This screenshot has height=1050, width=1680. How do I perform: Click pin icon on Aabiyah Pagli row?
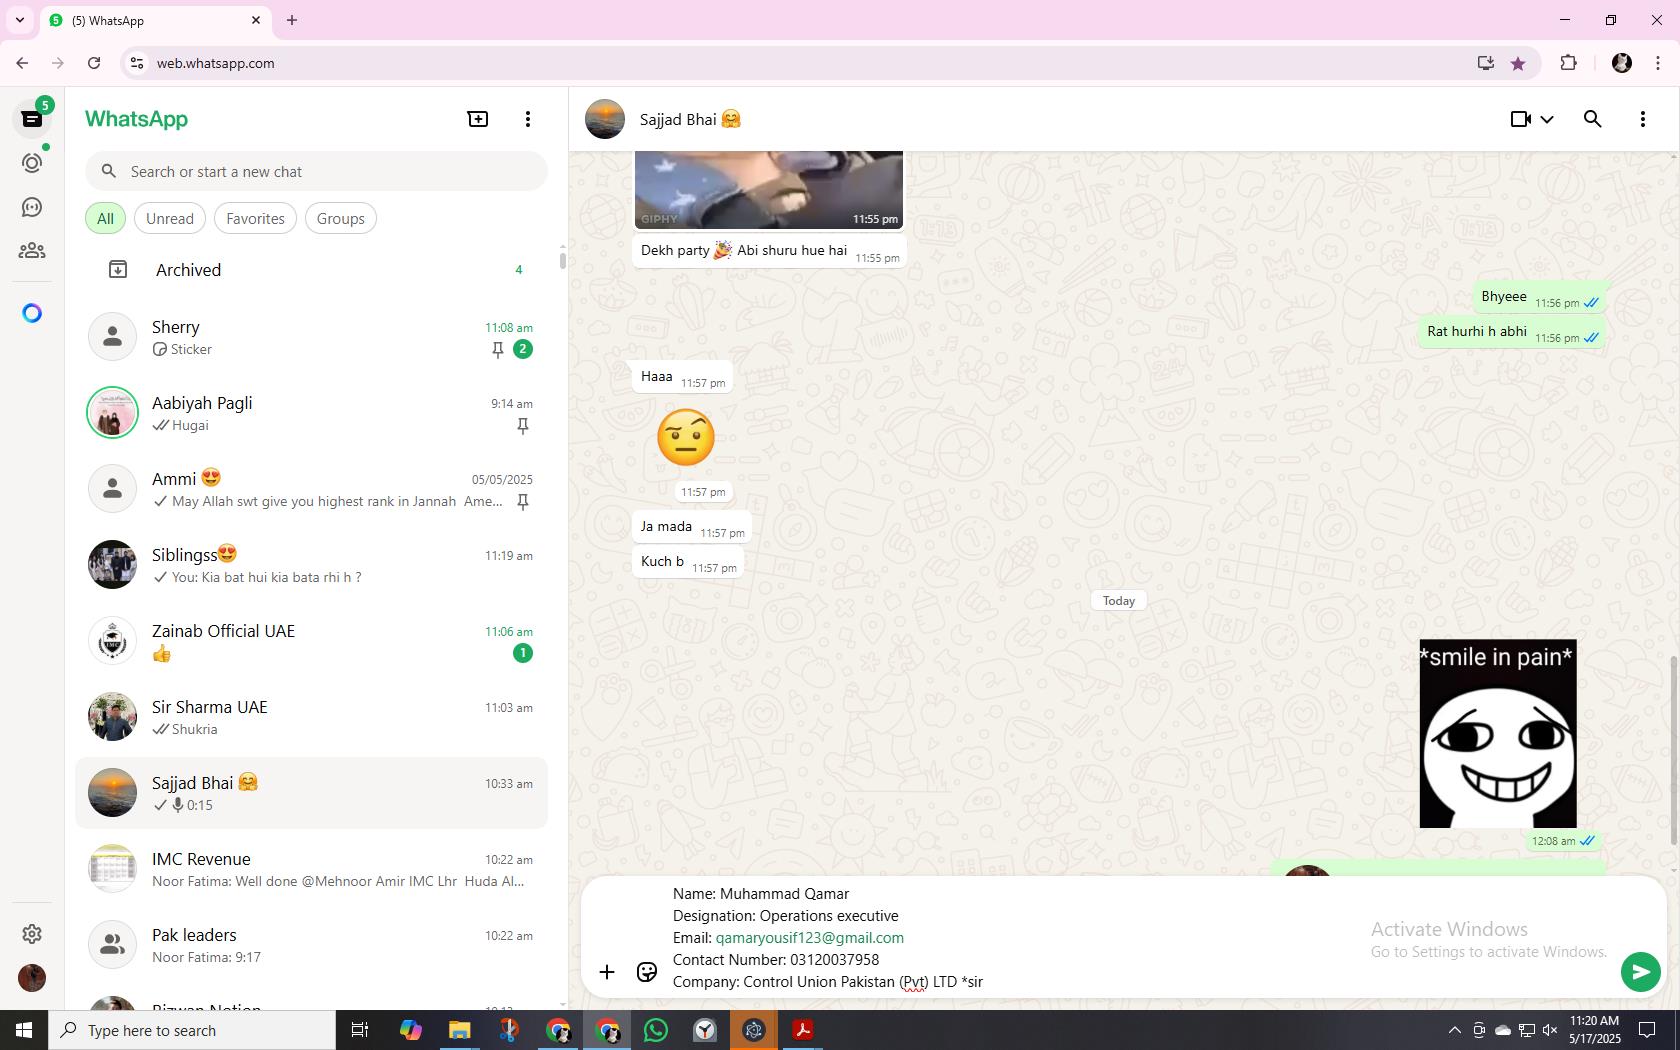pos(522,426)
